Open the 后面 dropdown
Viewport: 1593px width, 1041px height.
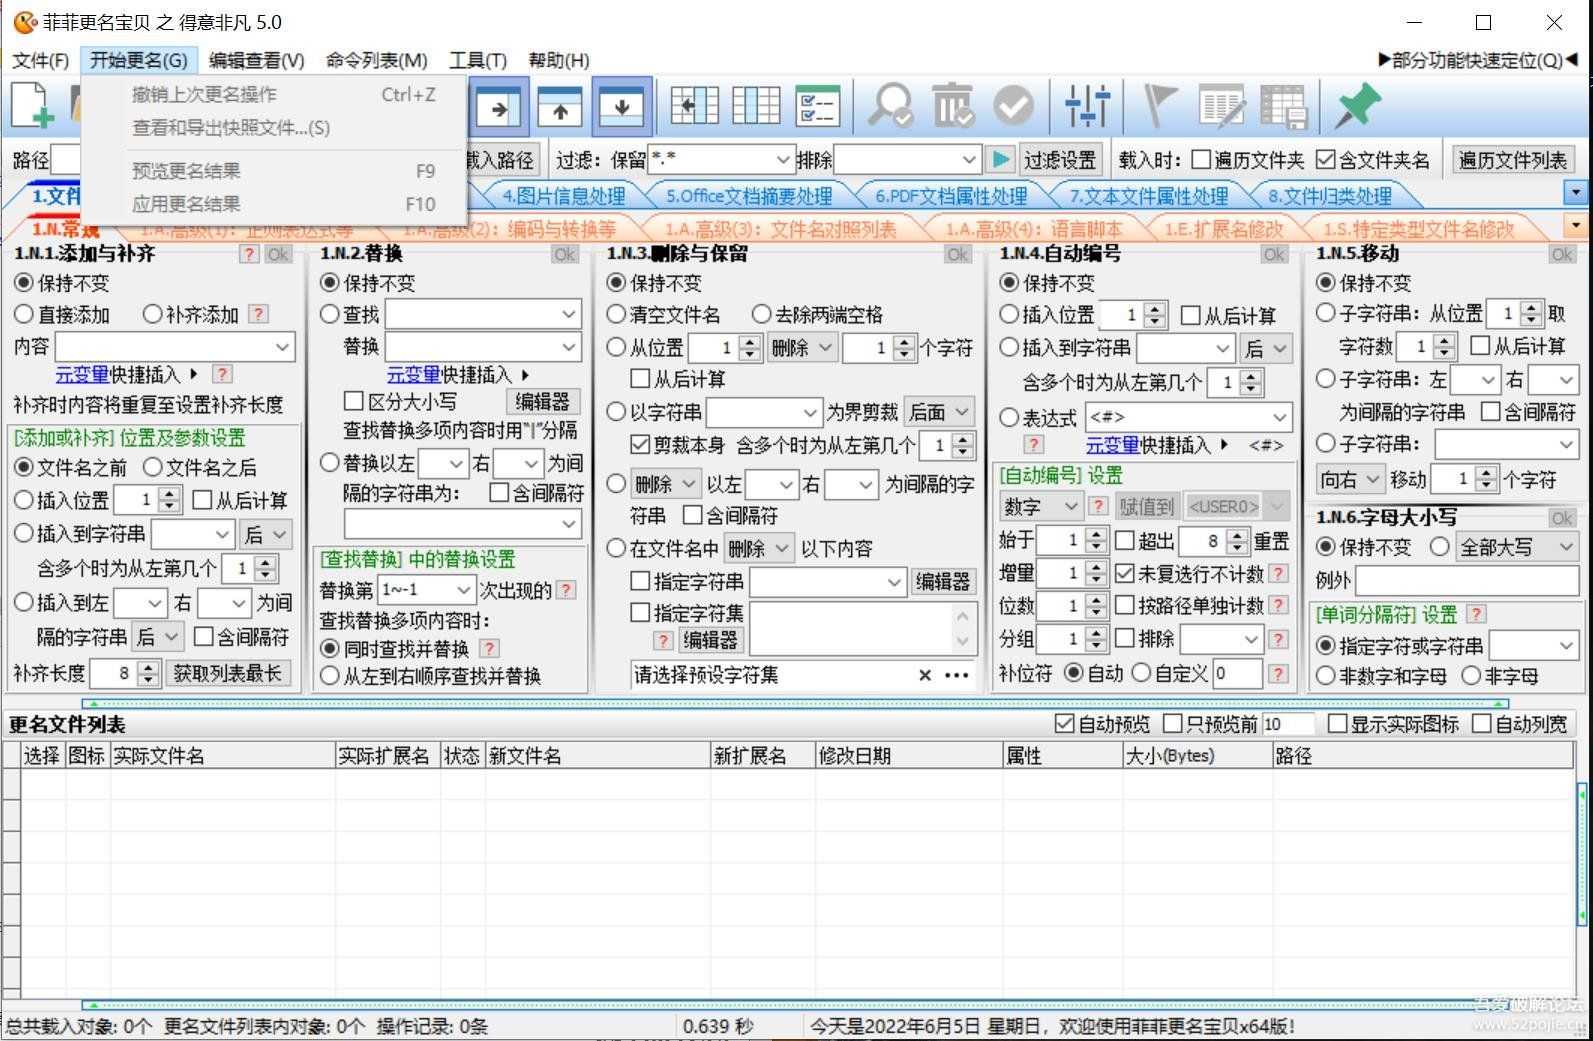click(x=938, y=412)
